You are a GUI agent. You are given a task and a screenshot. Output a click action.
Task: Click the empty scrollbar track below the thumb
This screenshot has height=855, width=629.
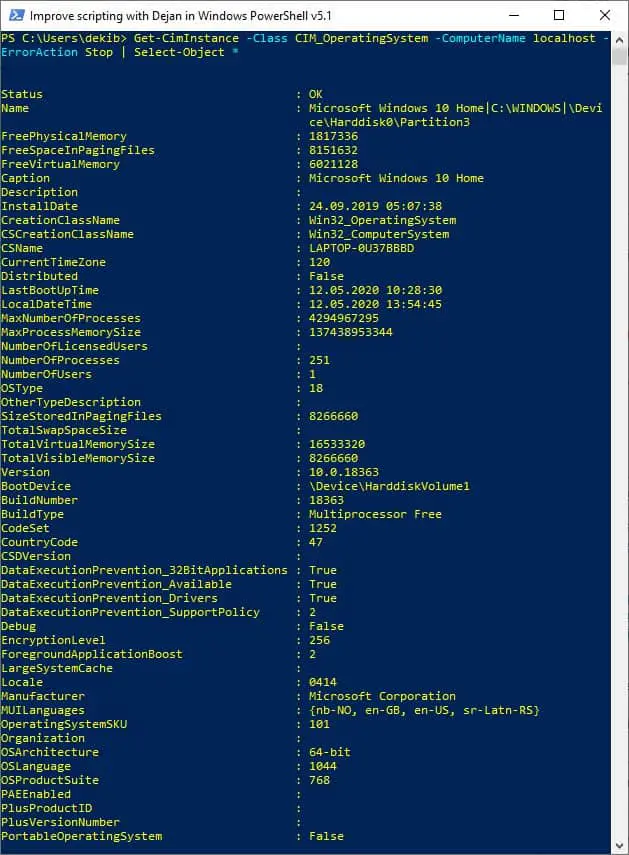click(x=619, y=453)
